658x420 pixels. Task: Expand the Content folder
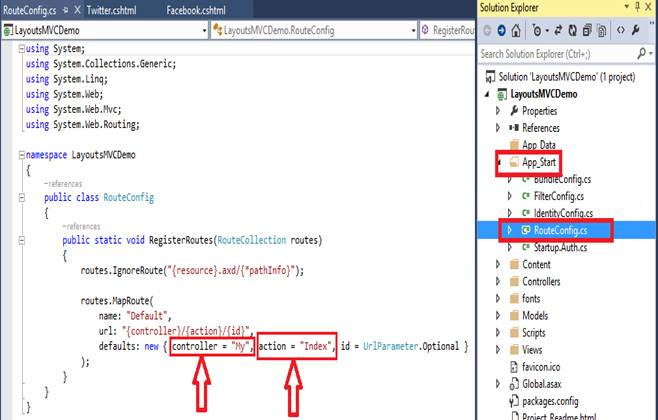pyautogui.click(x=498, y=264)
